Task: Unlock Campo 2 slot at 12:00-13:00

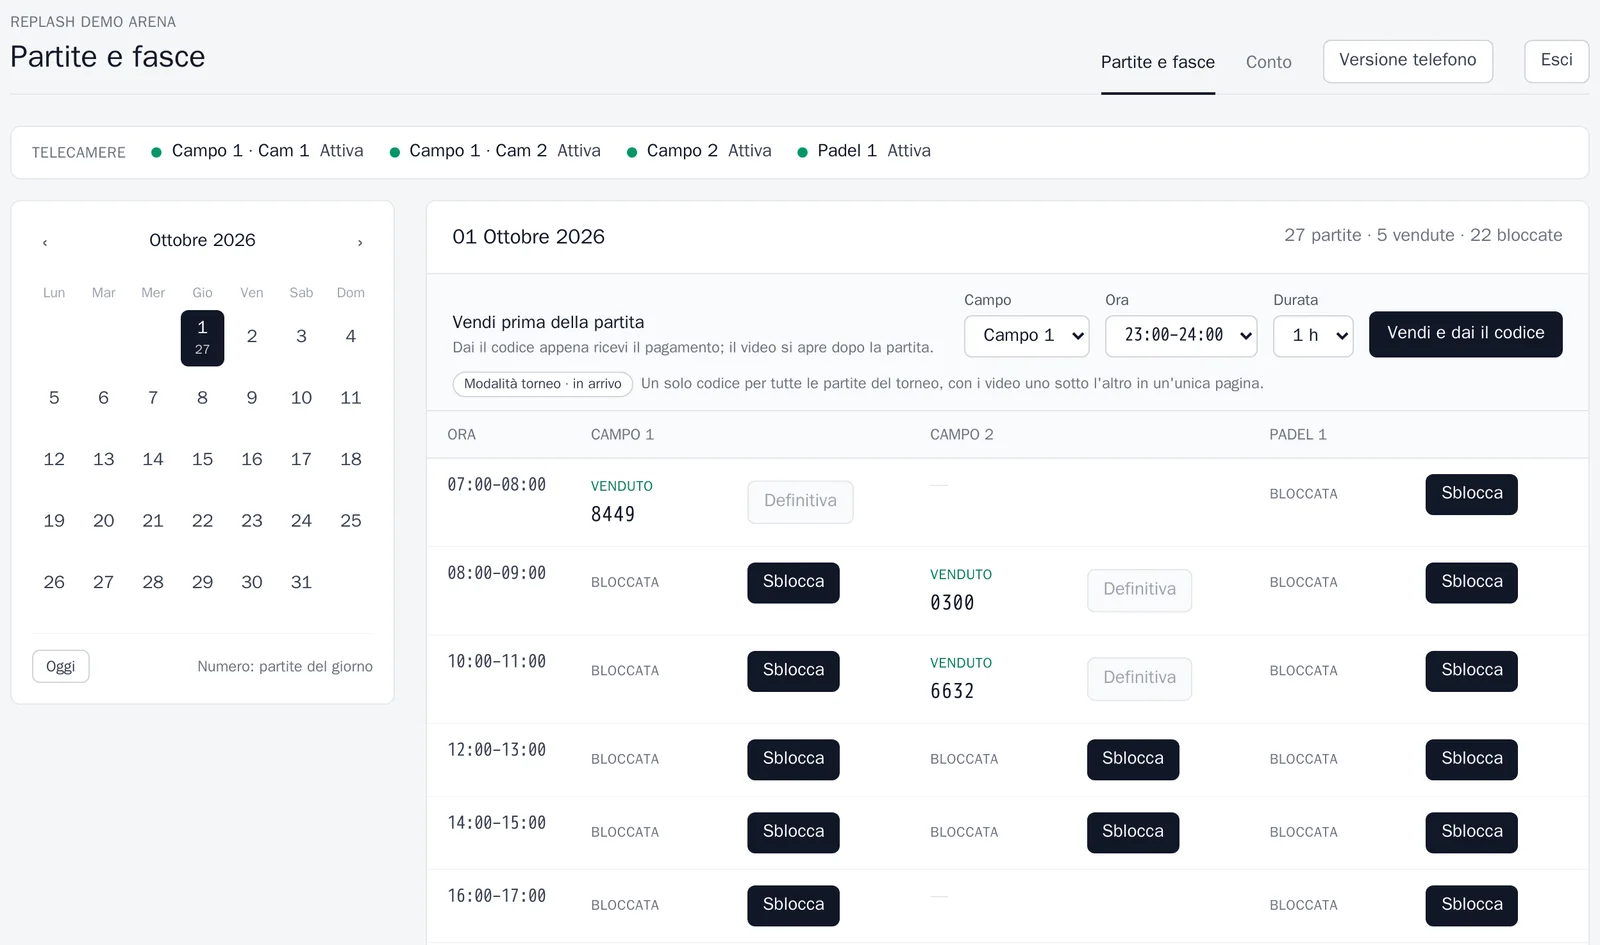Action: (1132, 760)
